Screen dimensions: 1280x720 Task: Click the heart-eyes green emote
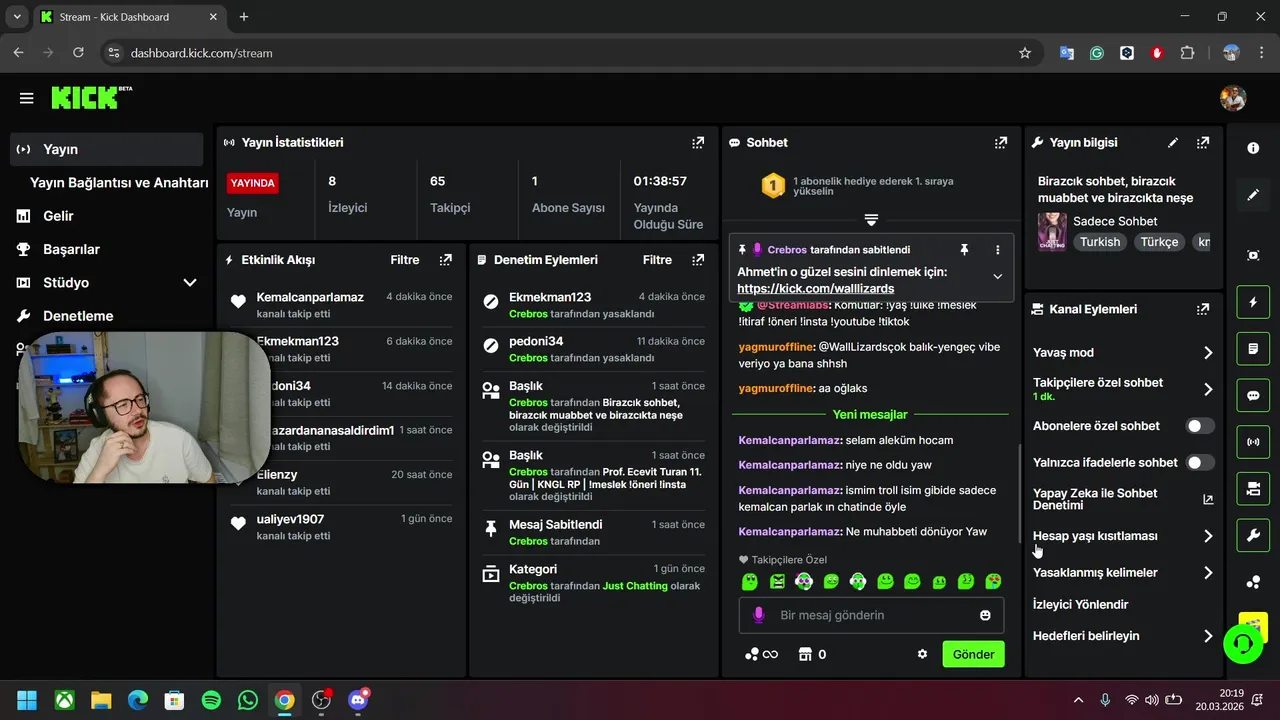tap(993, 581)
